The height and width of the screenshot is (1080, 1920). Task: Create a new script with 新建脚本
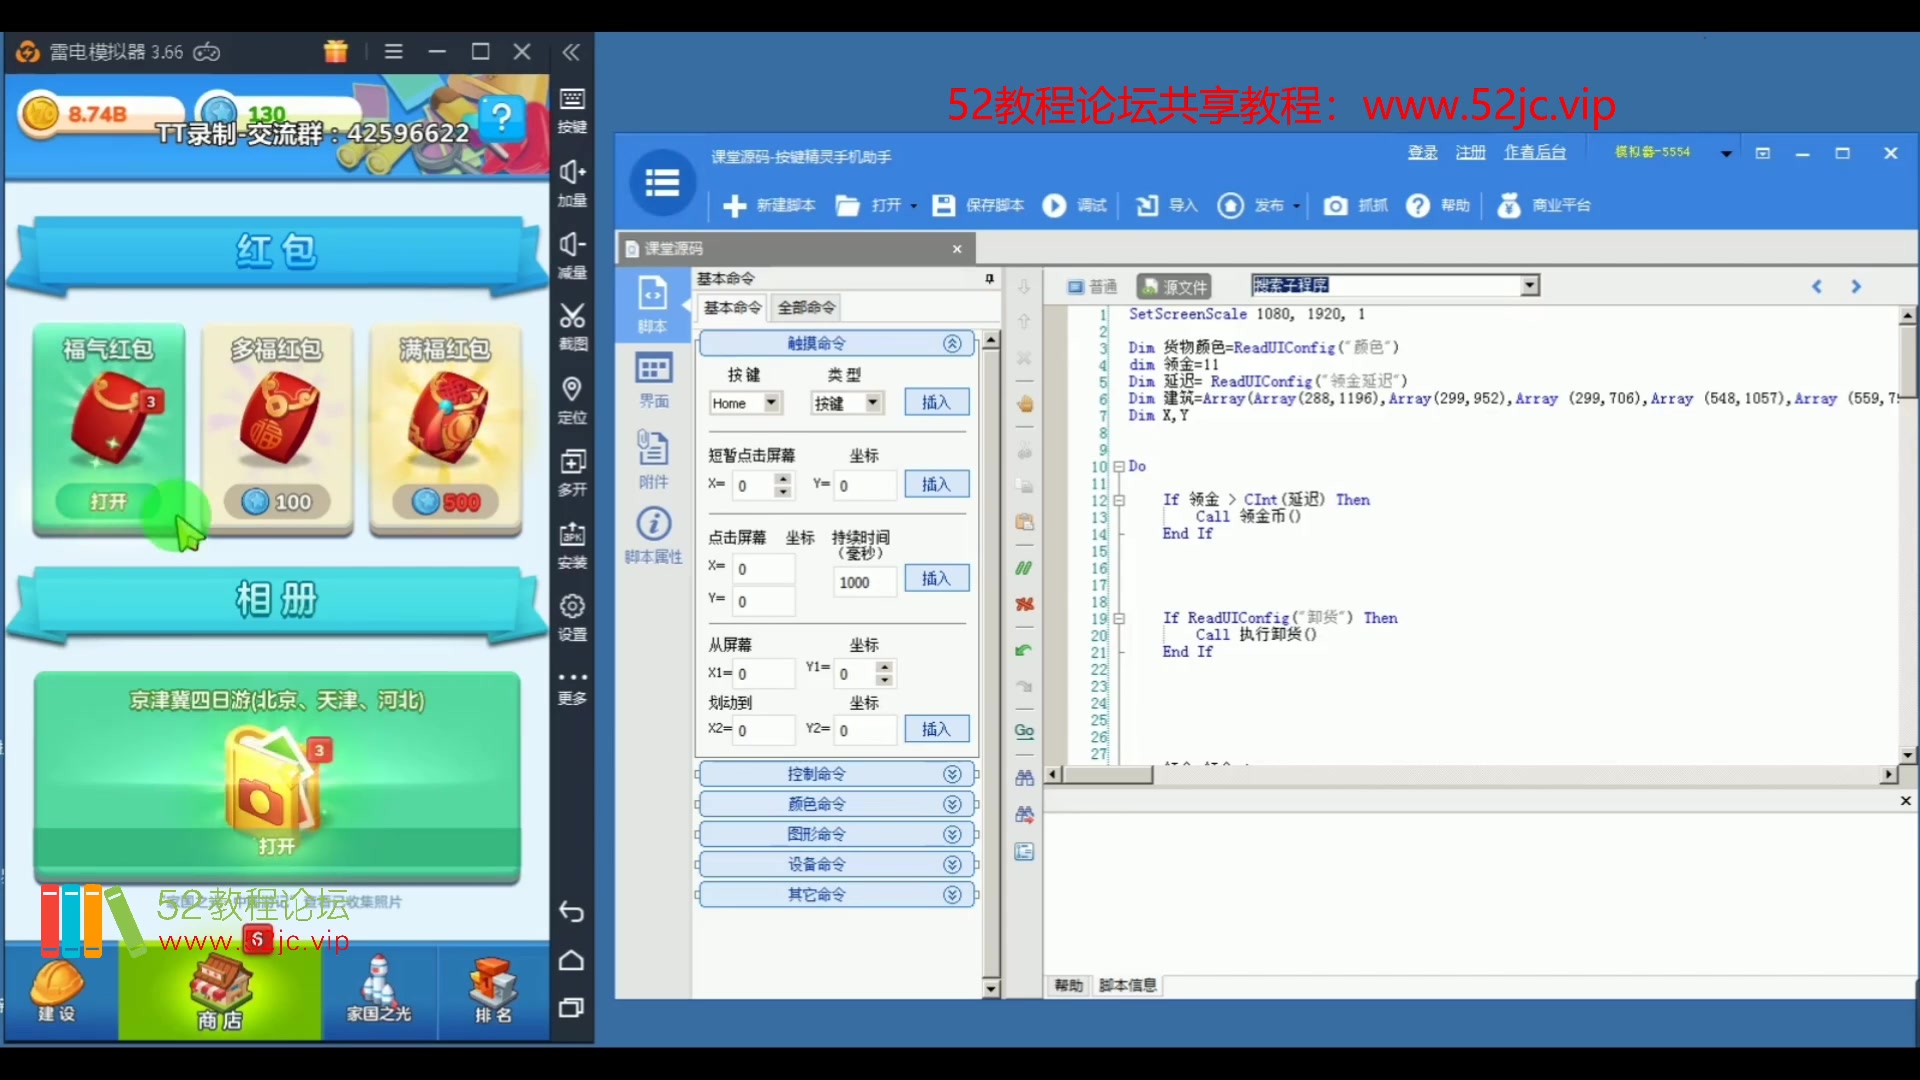click(x=766, y=206)
